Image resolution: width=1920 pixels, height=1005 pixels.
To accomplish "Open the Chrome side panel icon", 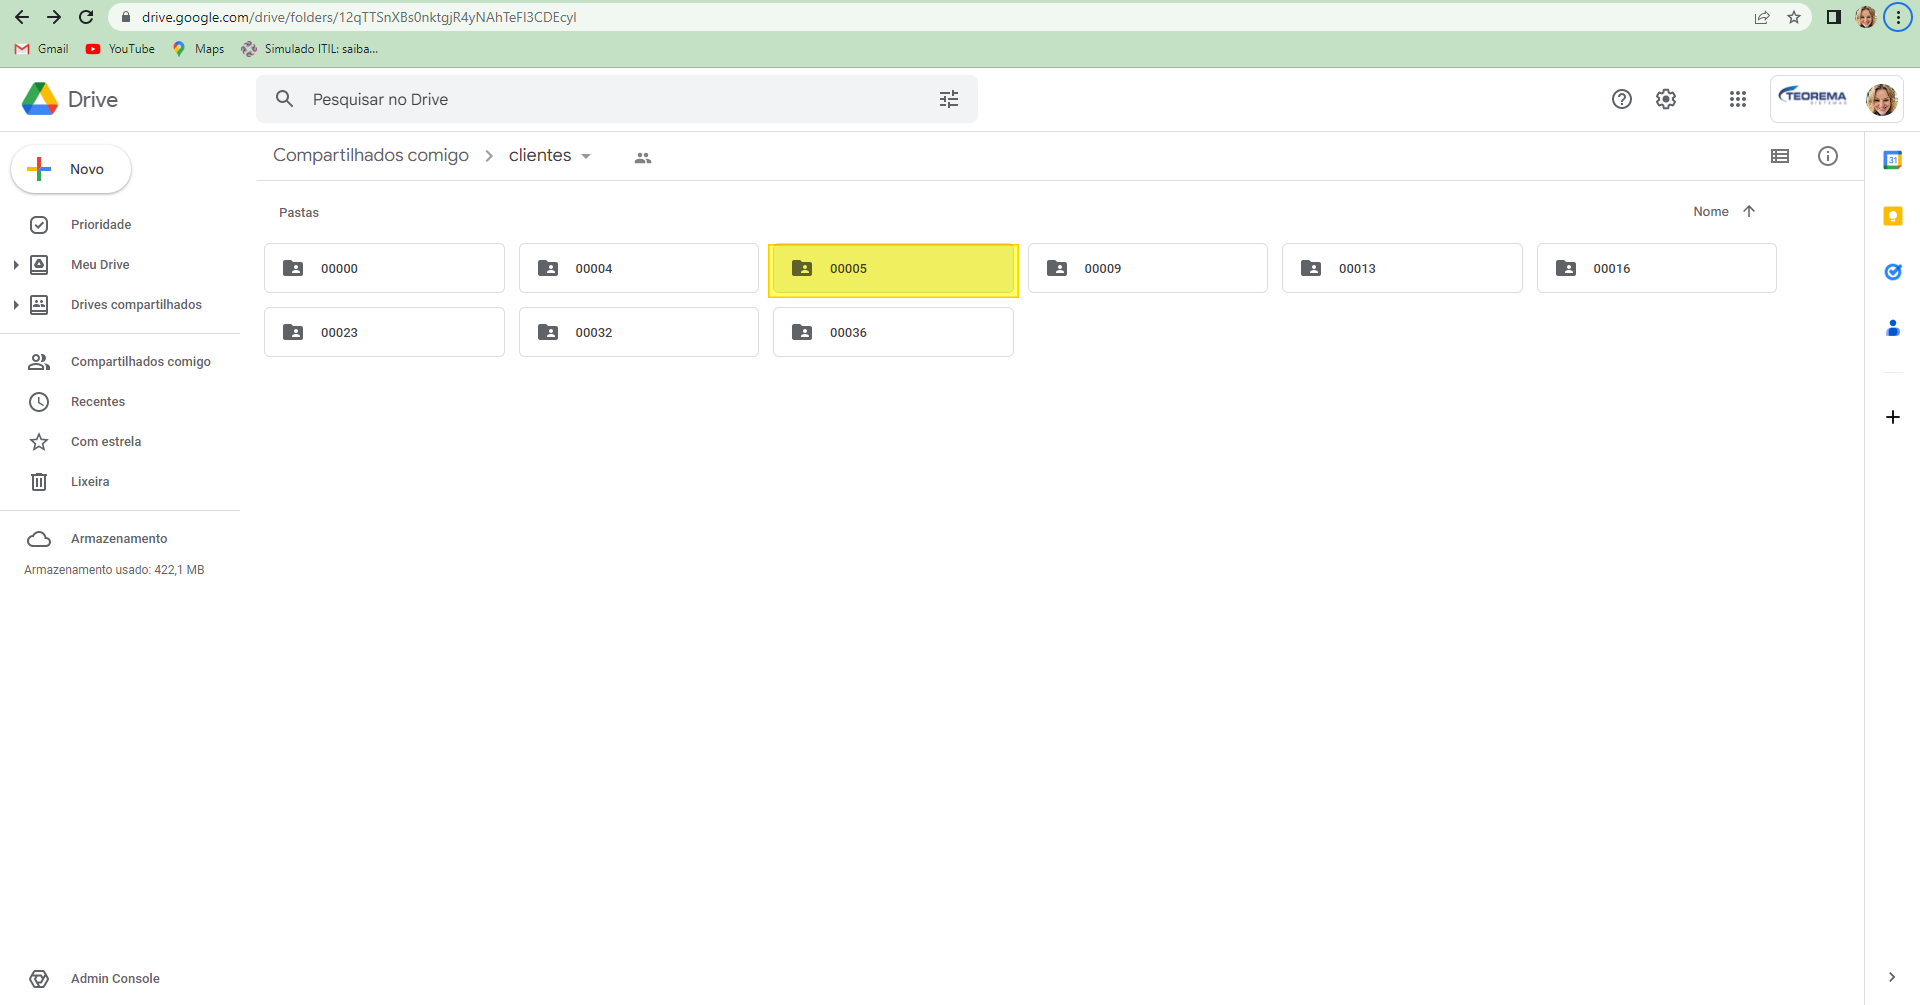I will [x=1834, y=17].
